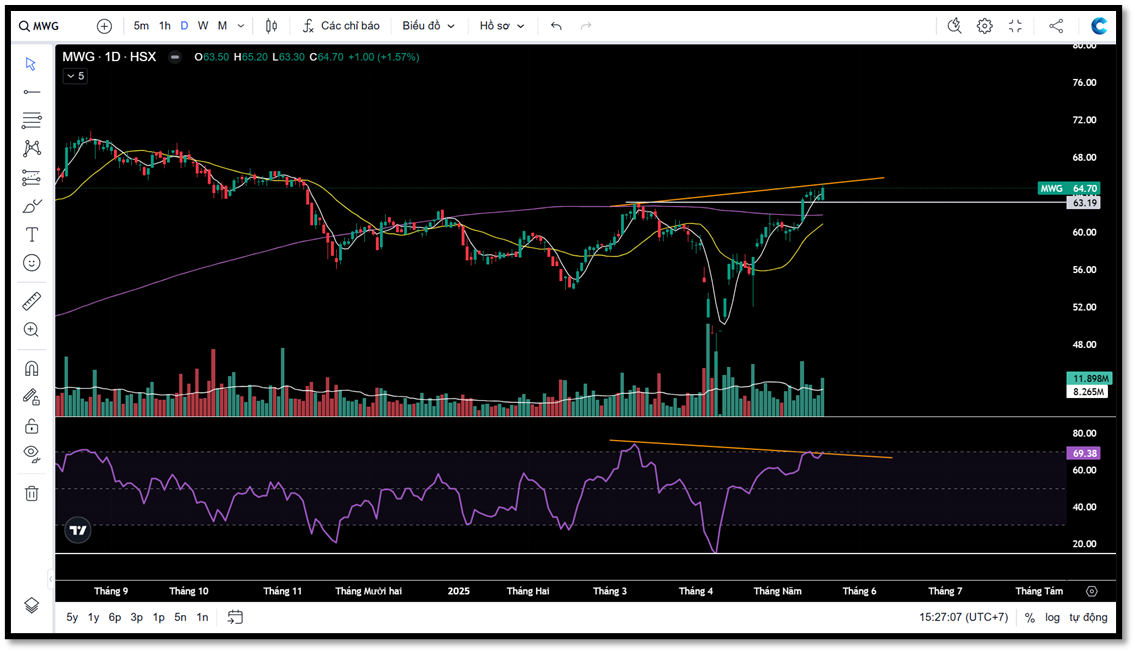Open chart settings gear icon
This screenshot has height=652, width=1135.
(x=985, y=26)
